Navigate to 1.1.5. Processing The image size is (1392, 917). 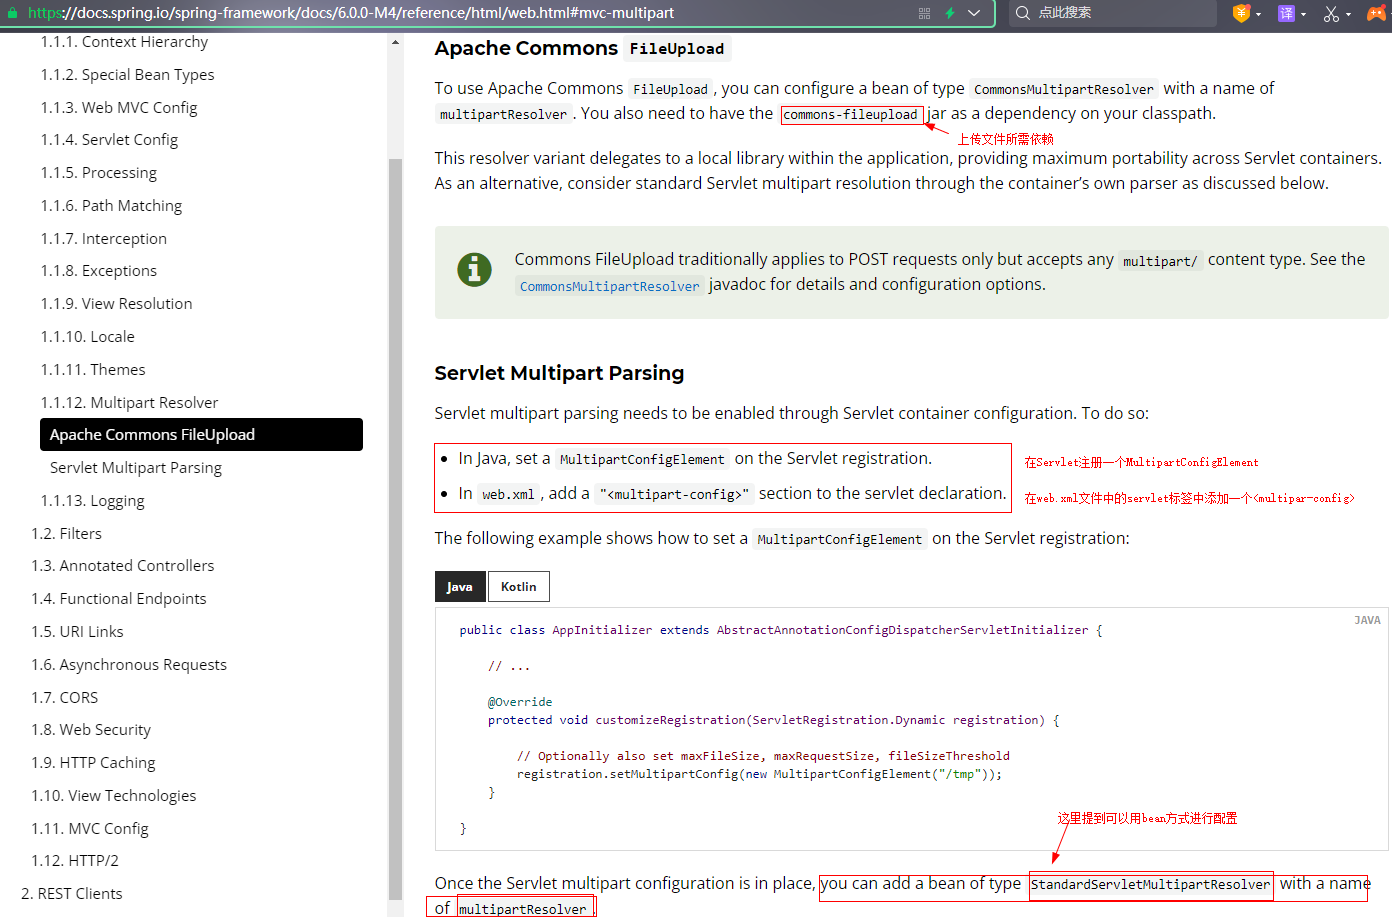99,173
